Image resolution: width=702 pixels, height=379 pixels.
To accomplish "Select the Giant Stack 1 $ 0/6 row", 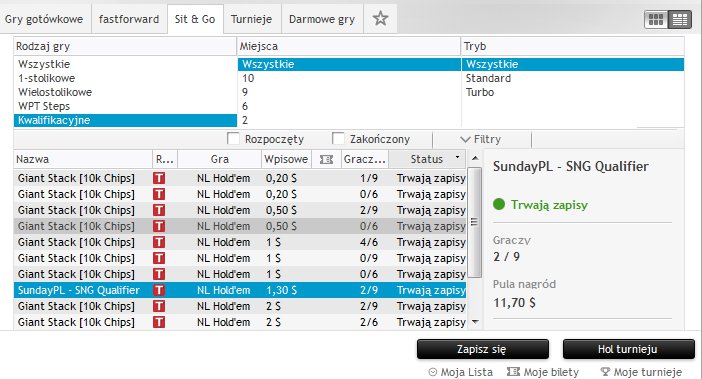I will click(x=240, y=274).
